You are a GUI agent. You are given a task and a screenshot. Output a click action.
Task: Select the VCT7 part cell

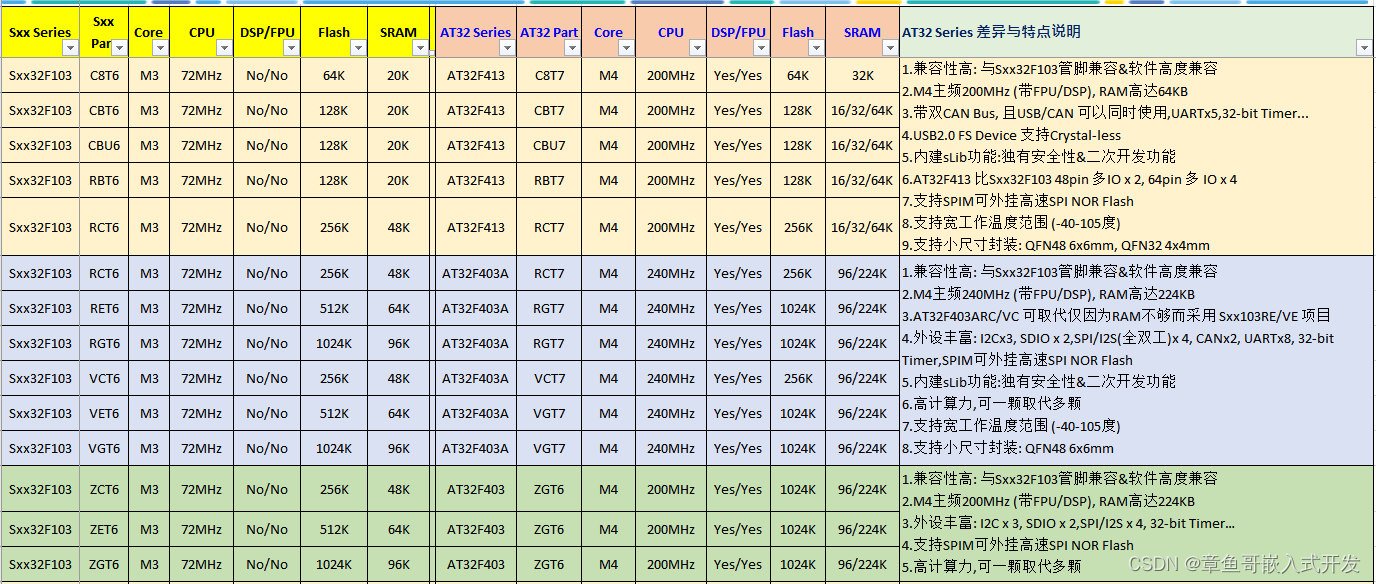549,378
